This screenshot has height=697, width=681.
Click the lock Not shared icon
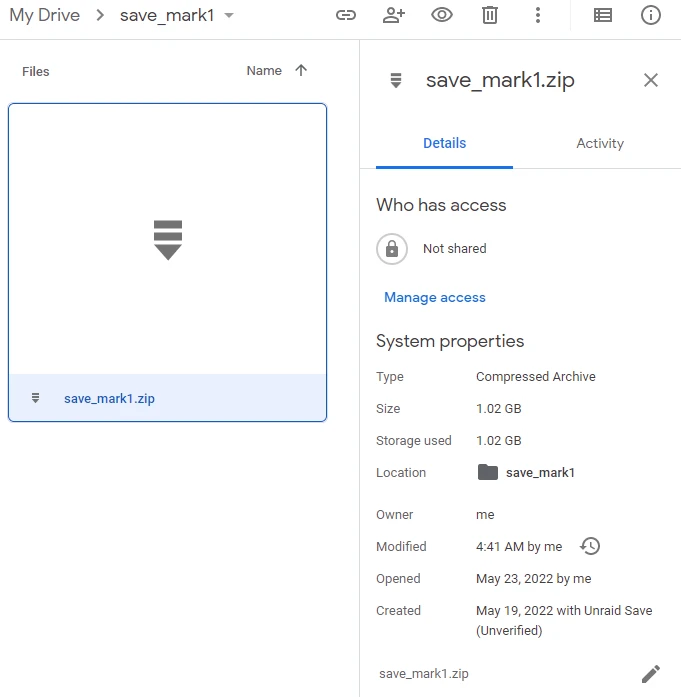(x=392, y=249)
